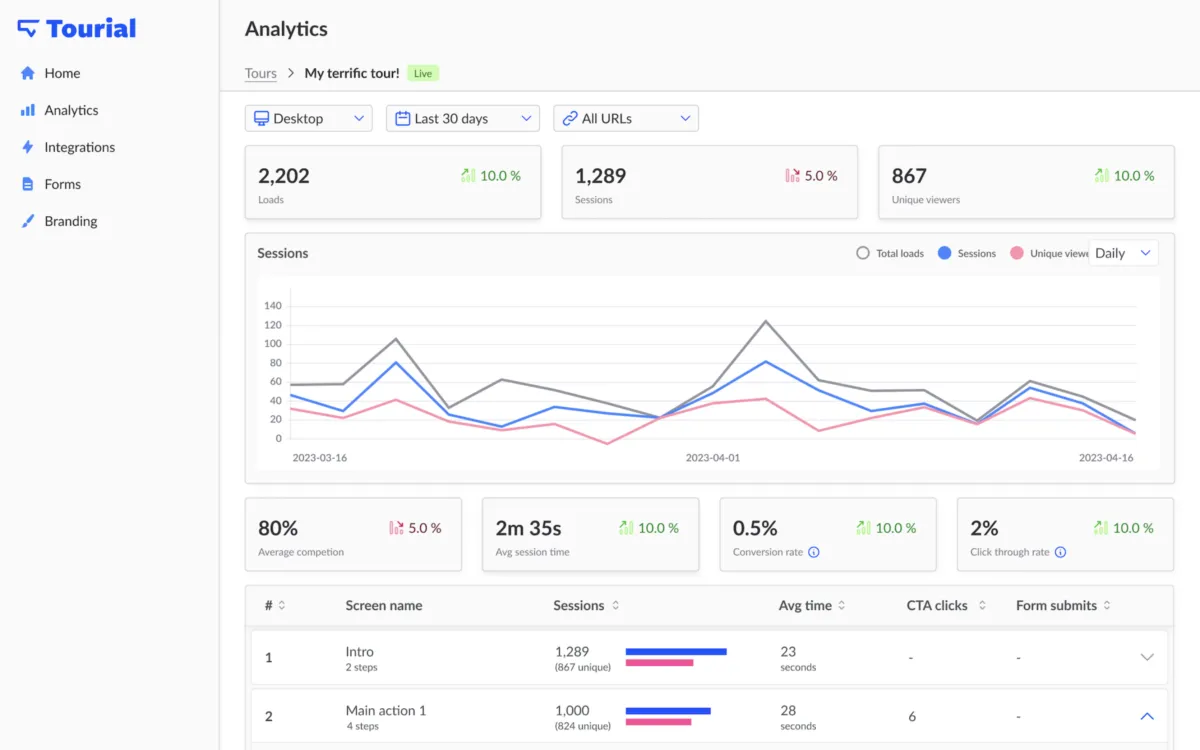Open the Desktop device dropdown
The height and width of the screenshot is (750, 1200).
[309, 118]
